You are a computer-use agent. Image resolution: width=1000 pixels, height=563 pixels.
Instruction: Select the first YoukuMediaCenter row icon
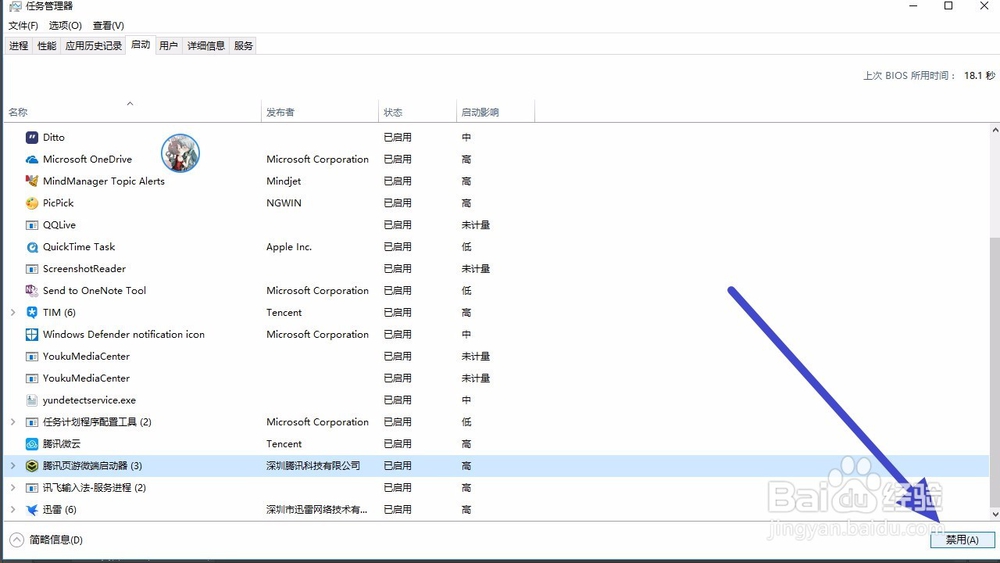[x=32, y=356]
